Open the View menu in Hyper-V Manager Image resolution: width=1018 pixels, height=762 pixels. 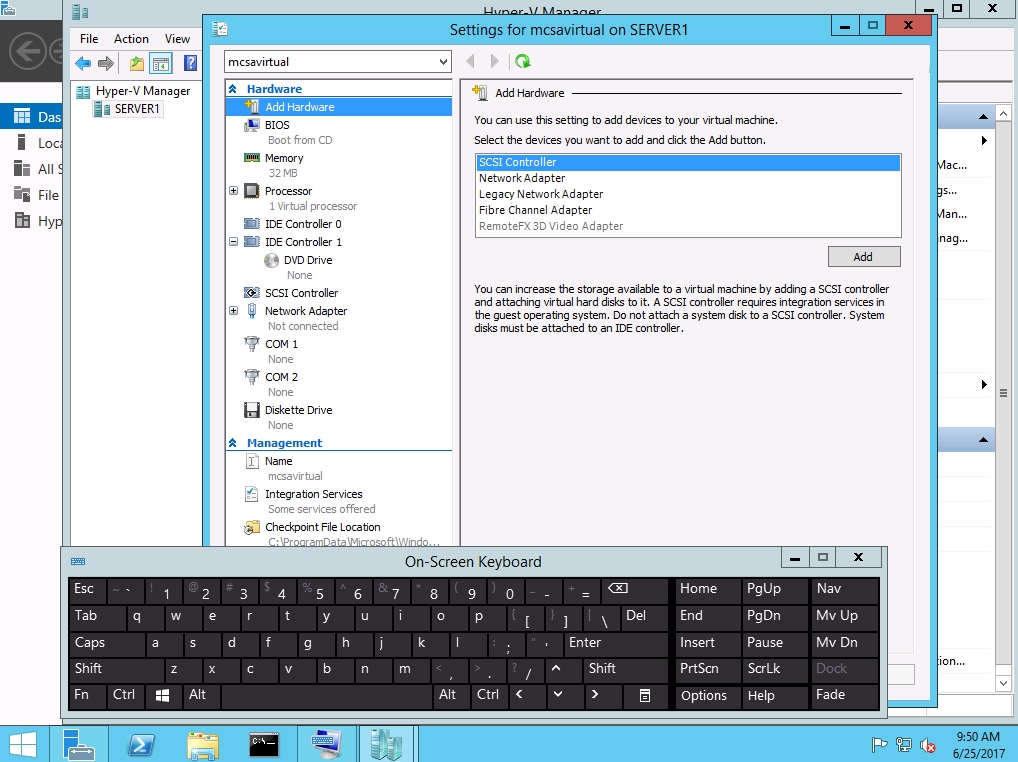tap(177, 39)
